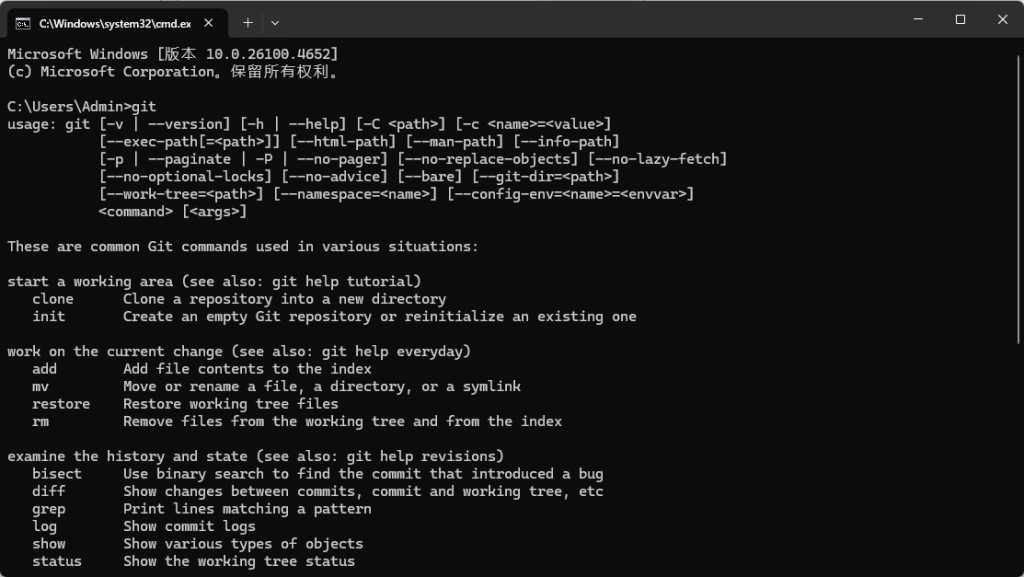Close the cmd.exe tab

tap(208, 23)
